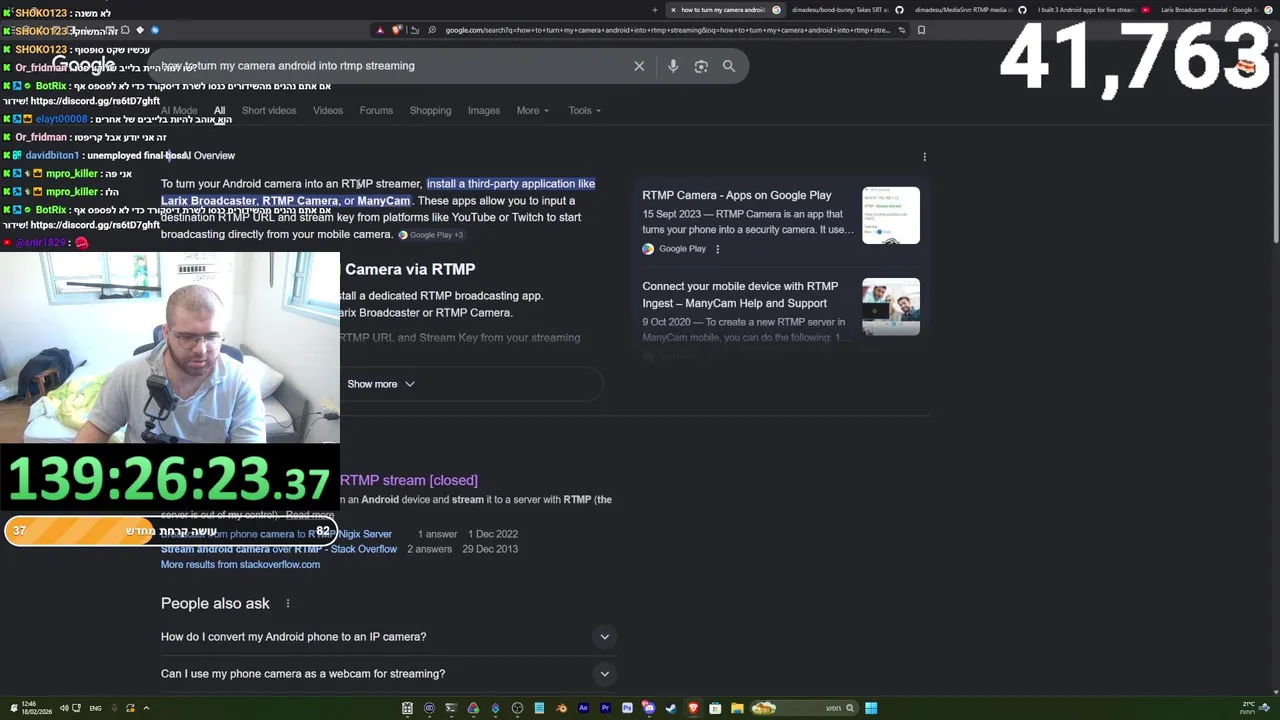Open Photoshop from the taskbar
Viewport: 1280px width, 720px height.
pyautogui.click(x=627, y=708)
